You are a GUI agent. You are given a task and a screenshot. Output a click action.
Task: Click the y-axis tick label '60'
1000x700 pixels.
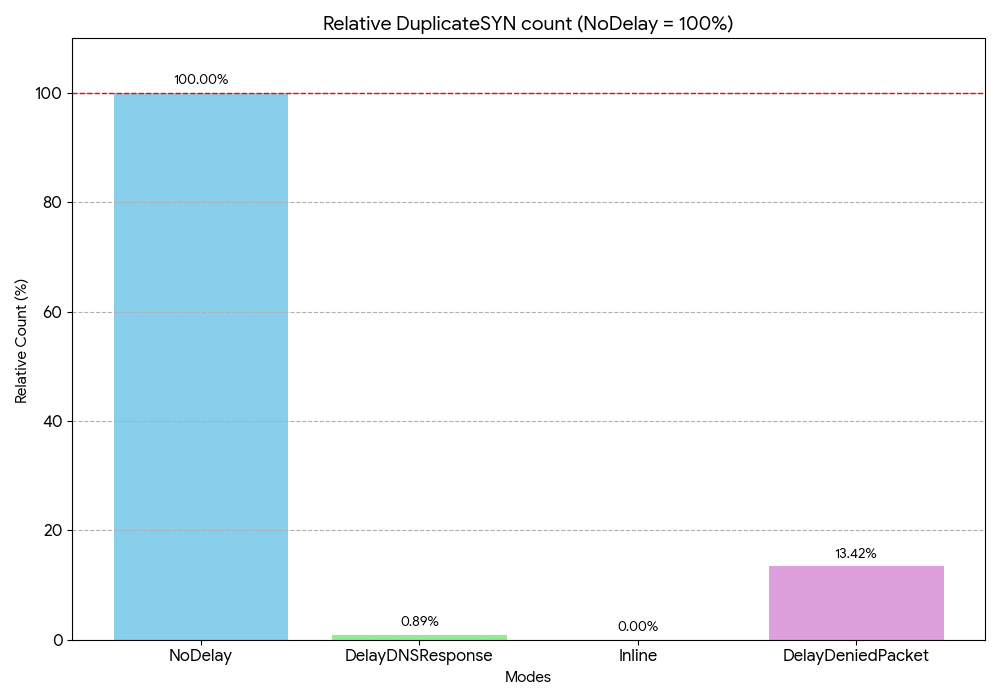tap(54, 312)
